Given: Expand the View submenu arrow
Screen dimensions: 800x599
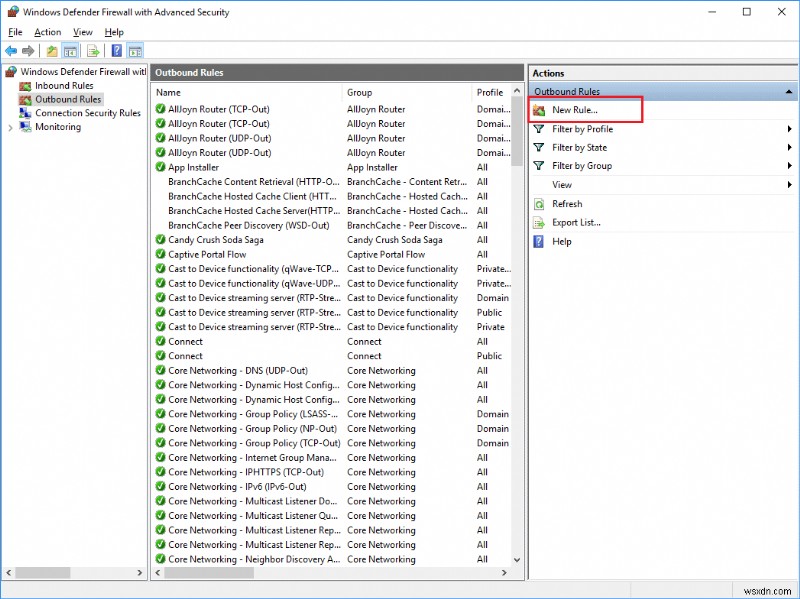Looking at the screenshot, I should point(789,185).
